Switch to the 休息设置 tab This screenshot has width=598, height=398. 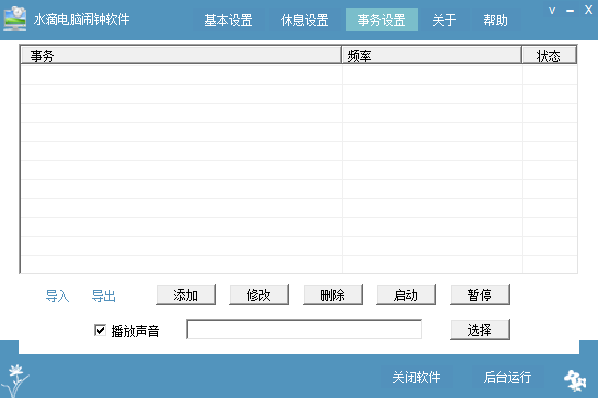pyautogui.click(x=304, y=20)
